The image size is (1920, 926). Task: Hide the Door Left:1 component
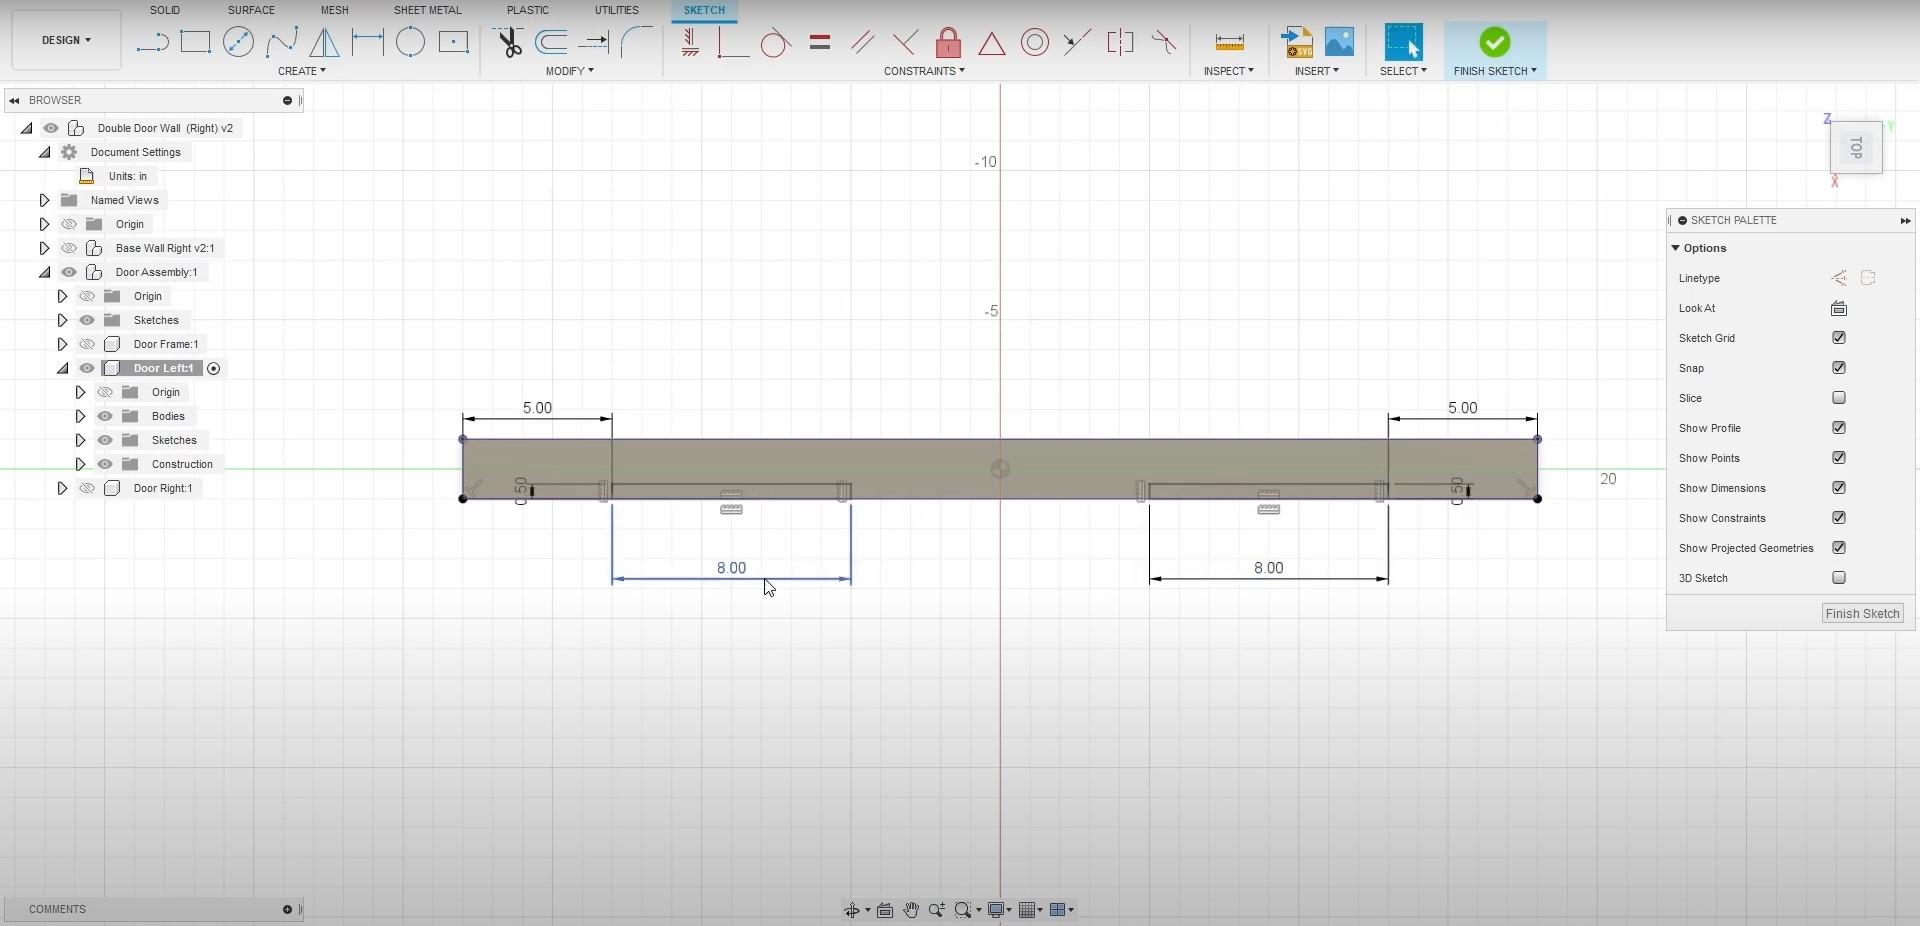pyautogui.click(x=87, y=368)
